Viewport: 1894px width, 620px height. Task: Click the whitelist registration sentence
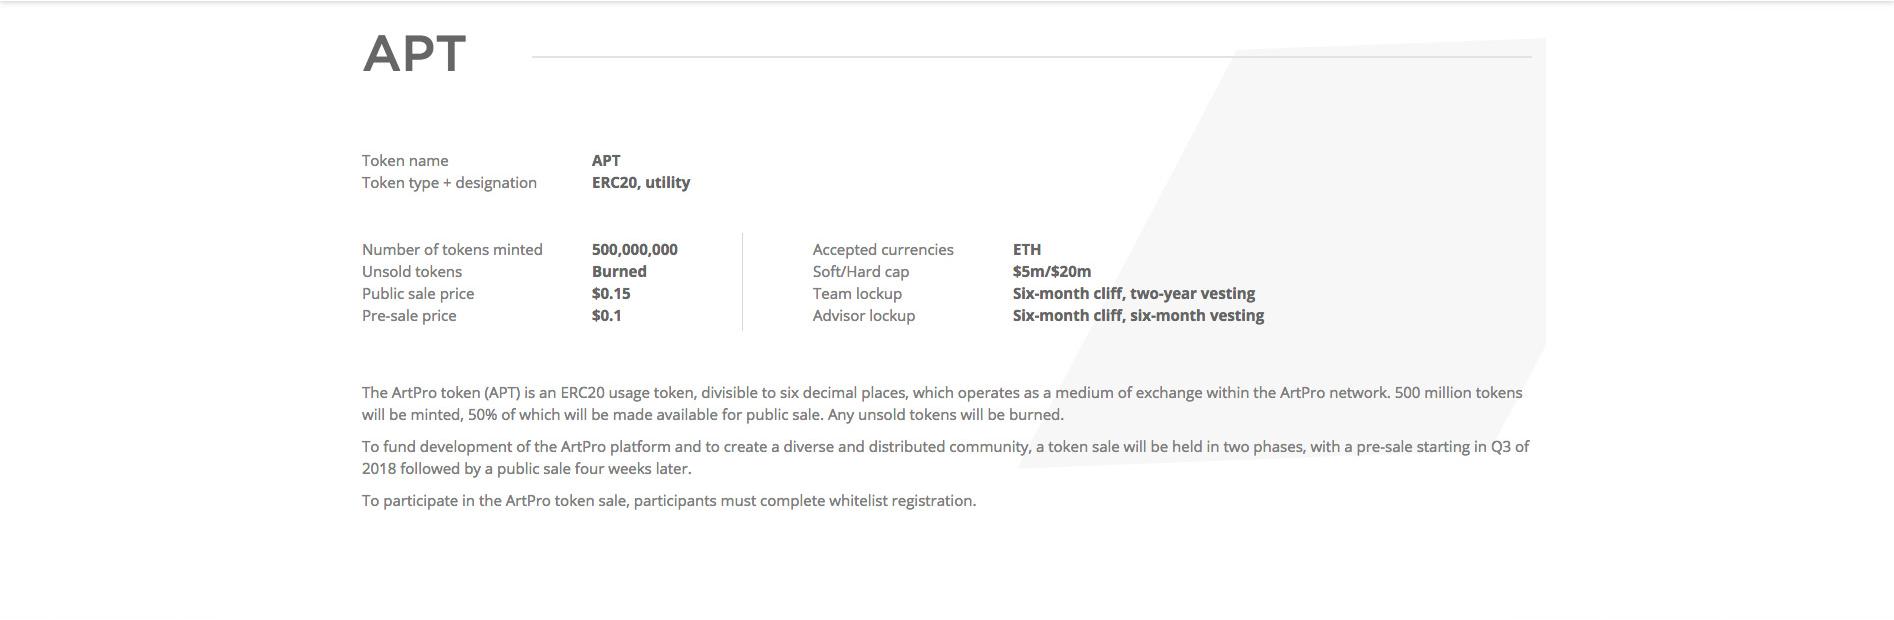coord(669,501)
